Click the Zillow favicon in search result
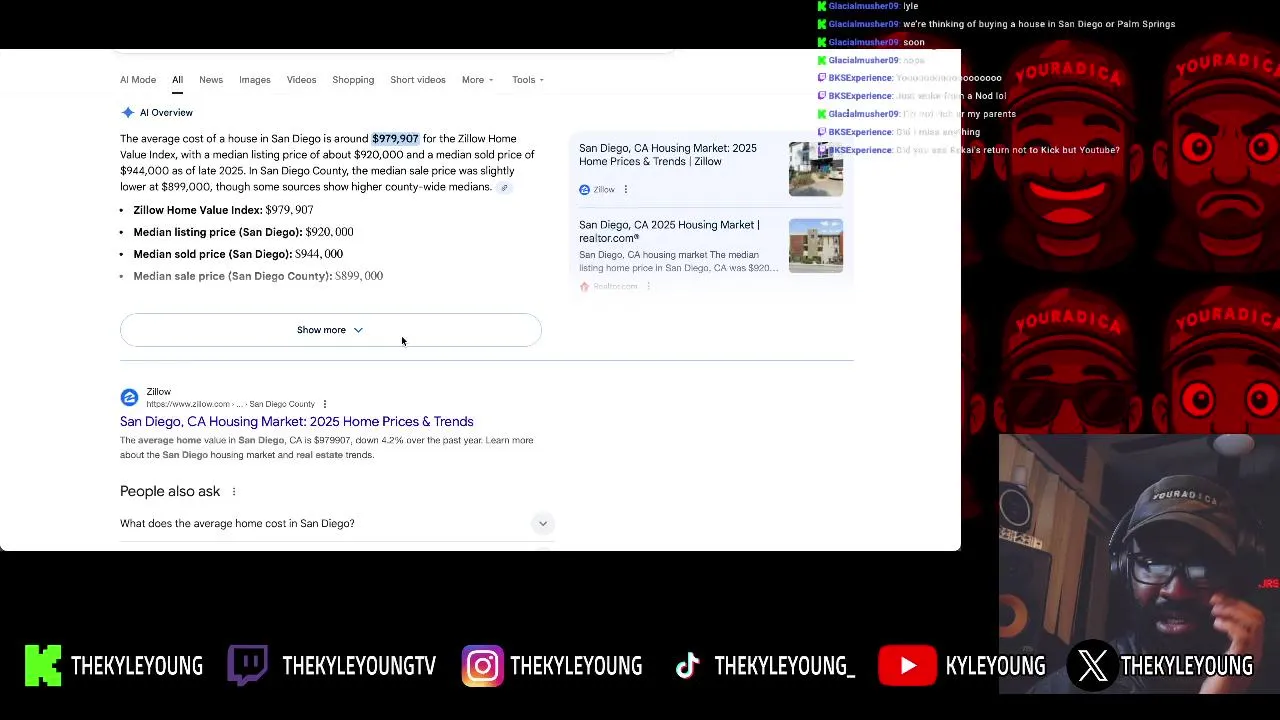 tap(129, 398)
